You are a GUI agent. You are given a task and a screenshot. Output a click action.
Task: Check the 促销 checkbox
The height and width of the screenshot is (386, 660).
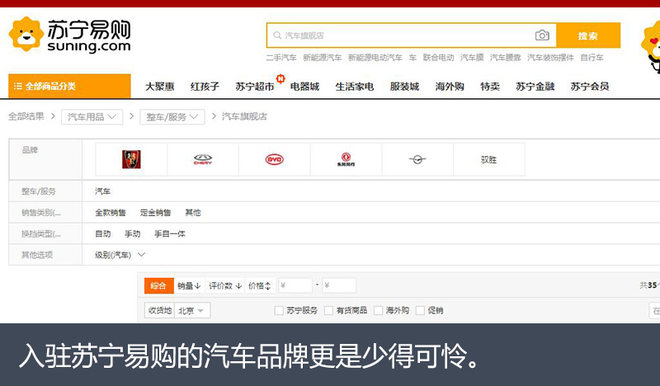coord(420,311)
